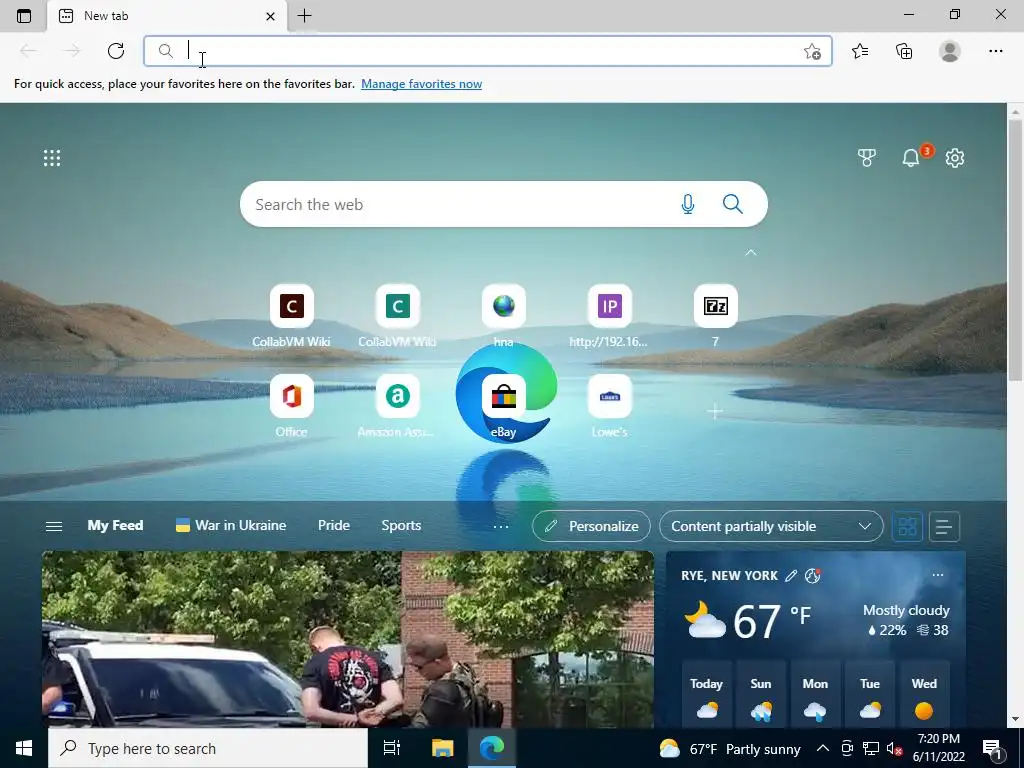
Task: Open a new tab with plus button
Action: point(304,16)
